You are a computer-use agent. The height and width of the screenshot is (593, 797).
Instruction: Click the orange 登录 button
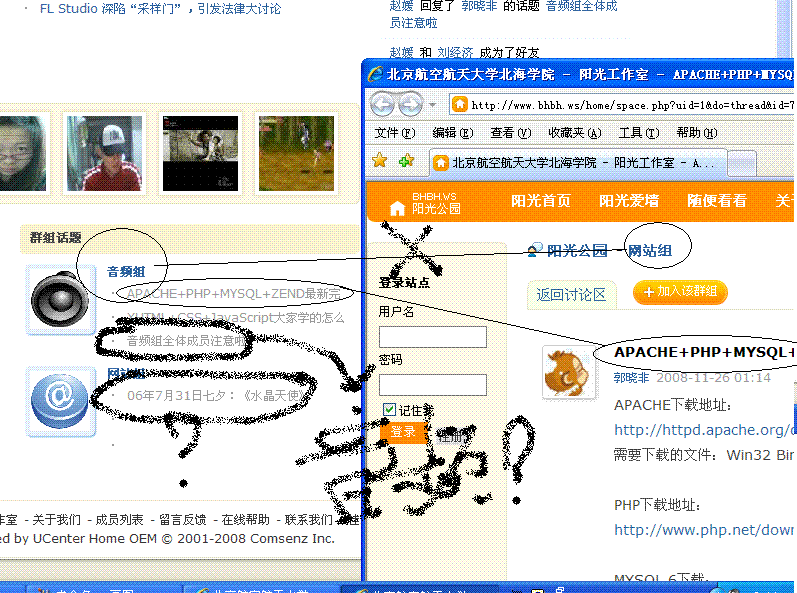coord(403,432)
